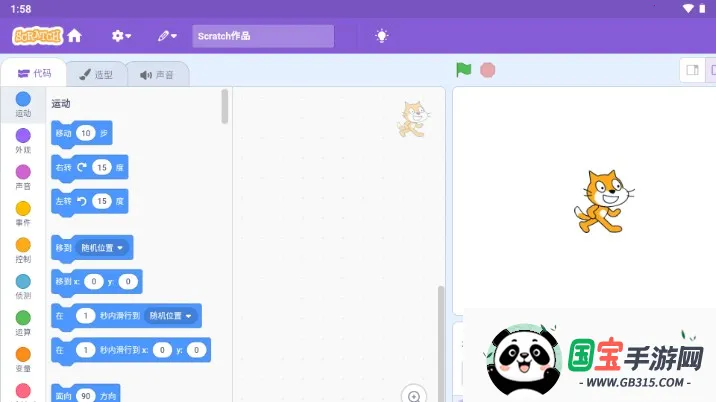Select the 侦测 sensing category

point(23,287)
